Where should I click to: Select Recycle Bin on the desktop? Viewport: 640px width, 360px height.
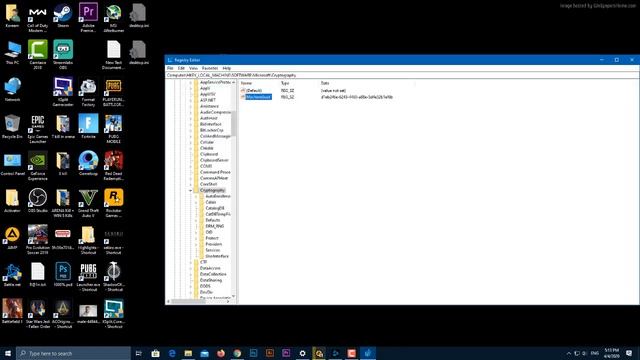(x=12, y=127)
